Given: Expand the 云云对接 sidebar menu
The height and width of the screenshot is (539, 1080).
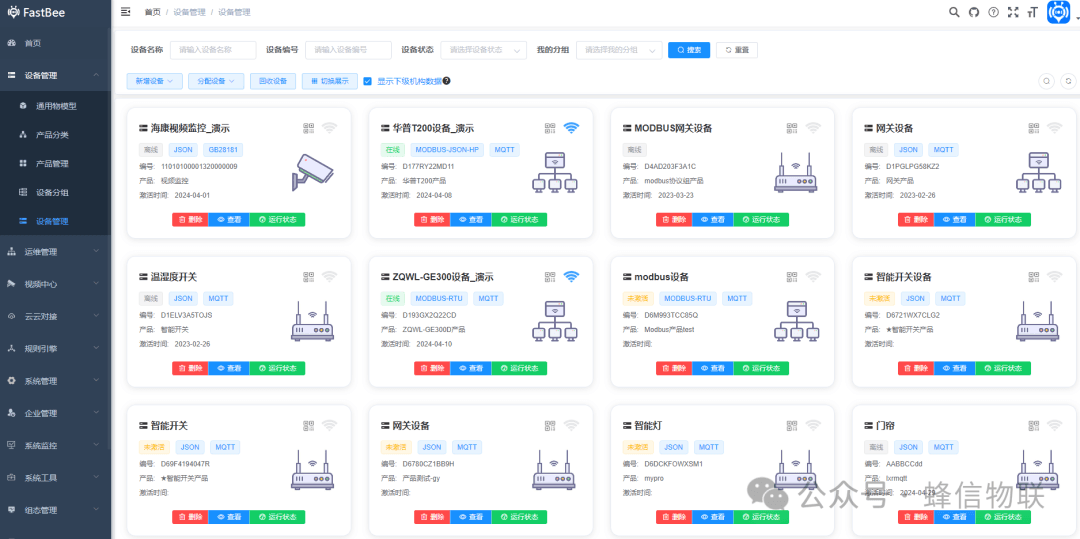Looking at the screenshot, I should point(55,316).
